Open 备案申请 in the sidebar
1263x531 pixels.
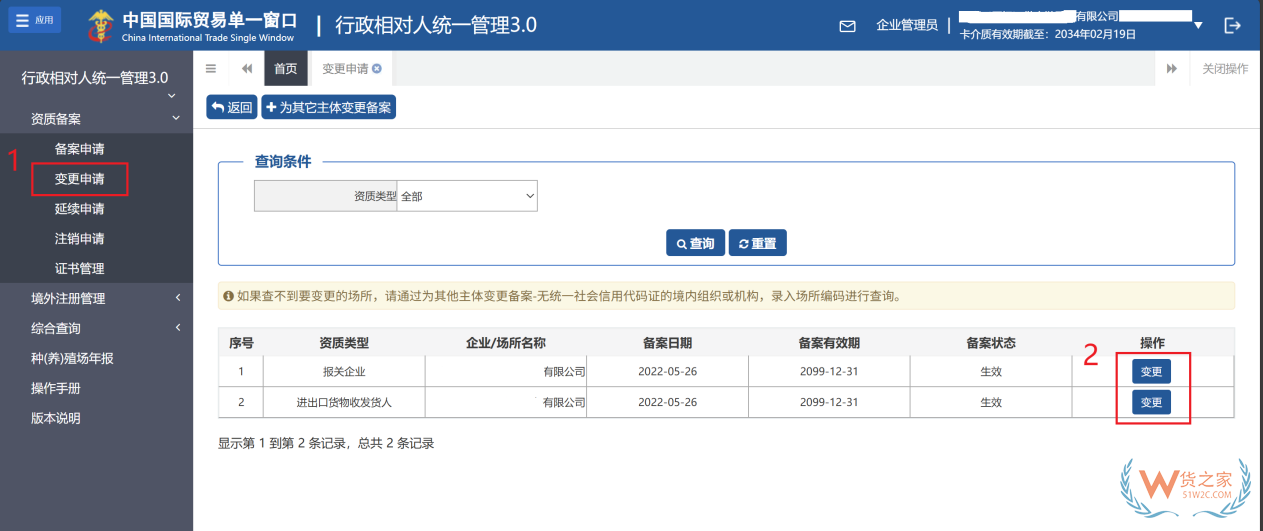tap(80, 149)
